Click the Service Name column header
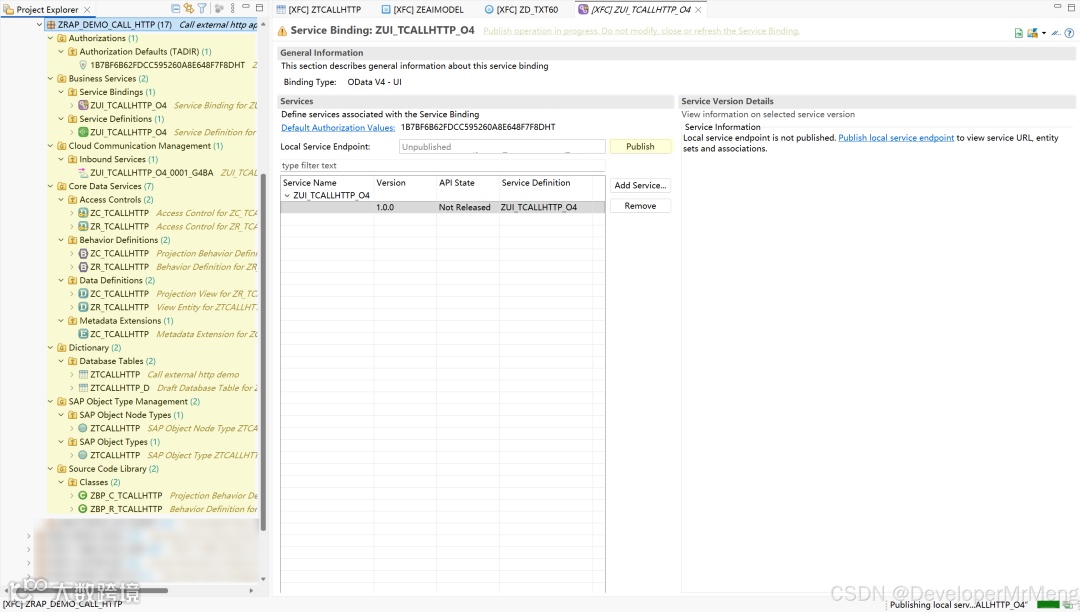This screenshot has width=1080, height=612. click(x=327, y=183)
